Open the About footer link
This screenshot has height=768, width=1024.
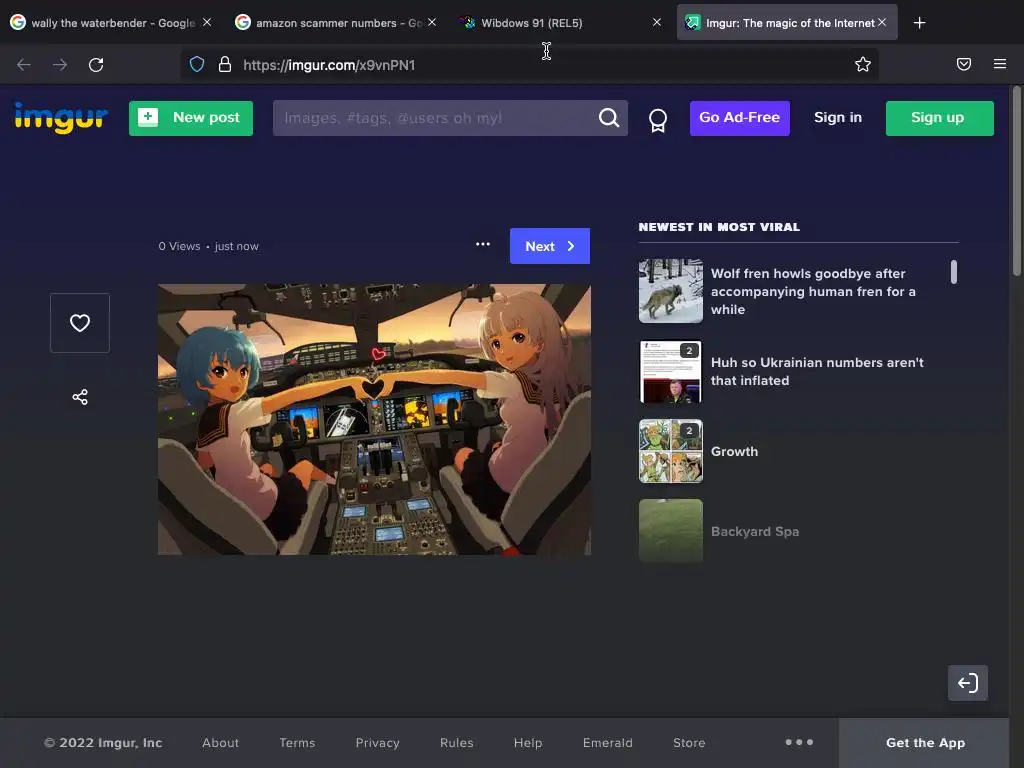click(220, 743)
